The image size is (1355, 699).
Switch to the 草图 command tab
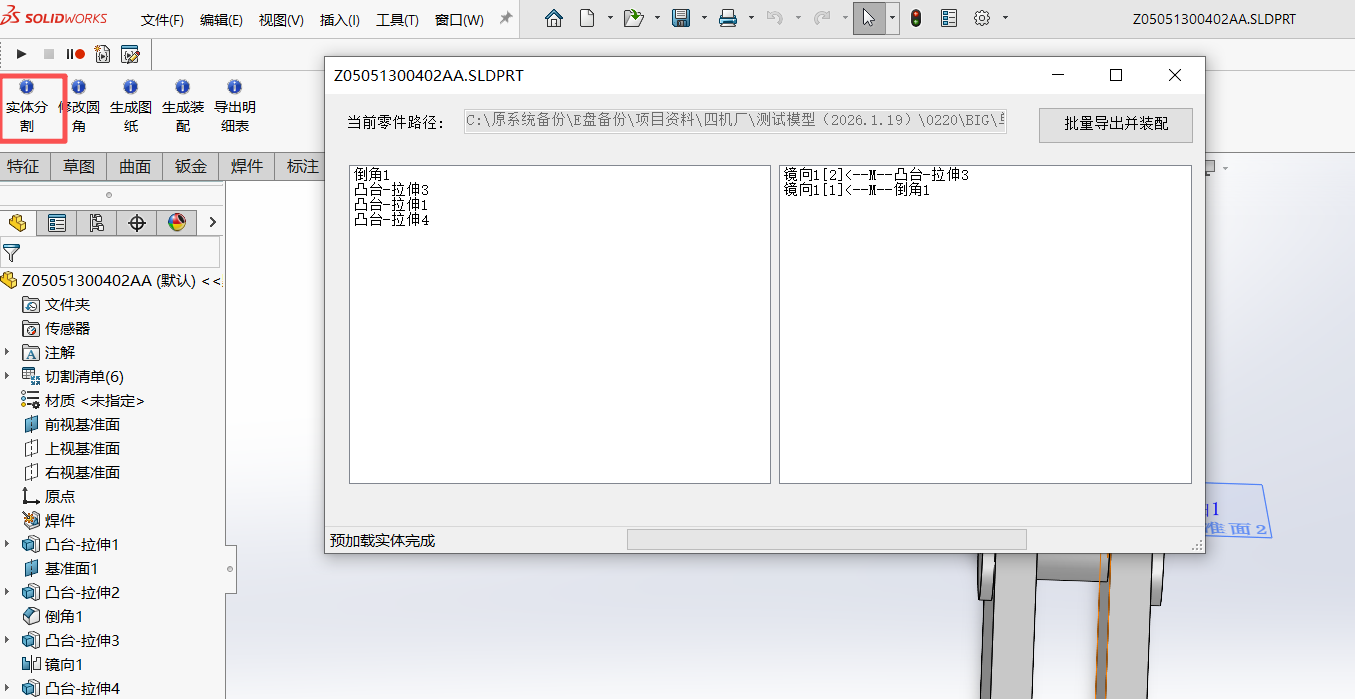(79, 166)
